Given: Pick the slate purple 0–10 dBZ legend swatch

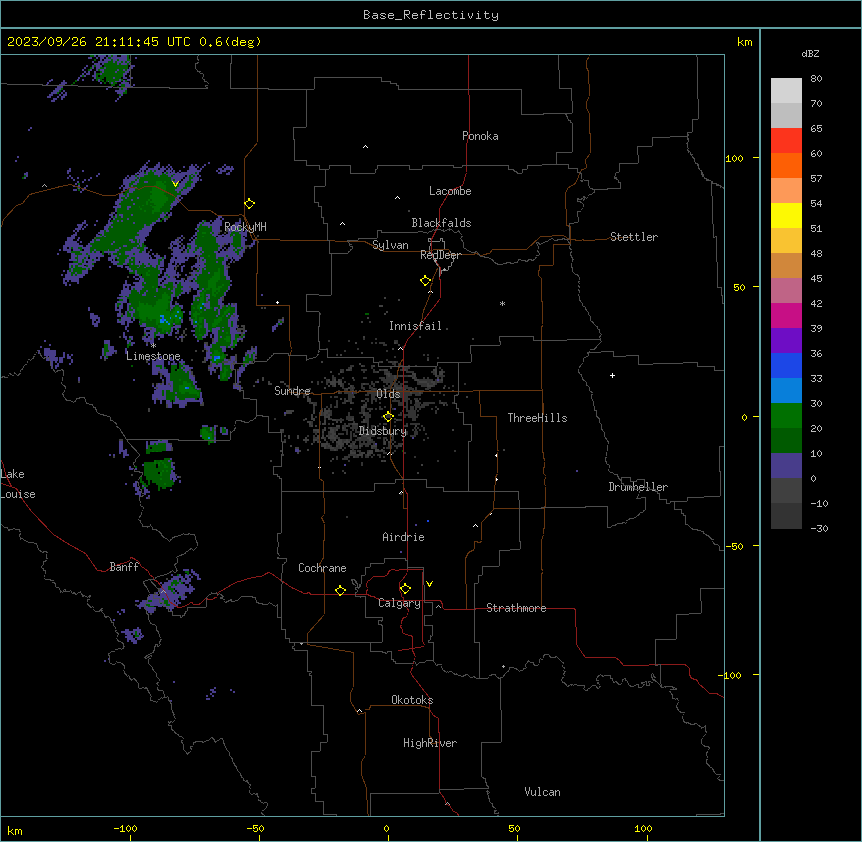Looking at the screenshot, I should point(786,466).
